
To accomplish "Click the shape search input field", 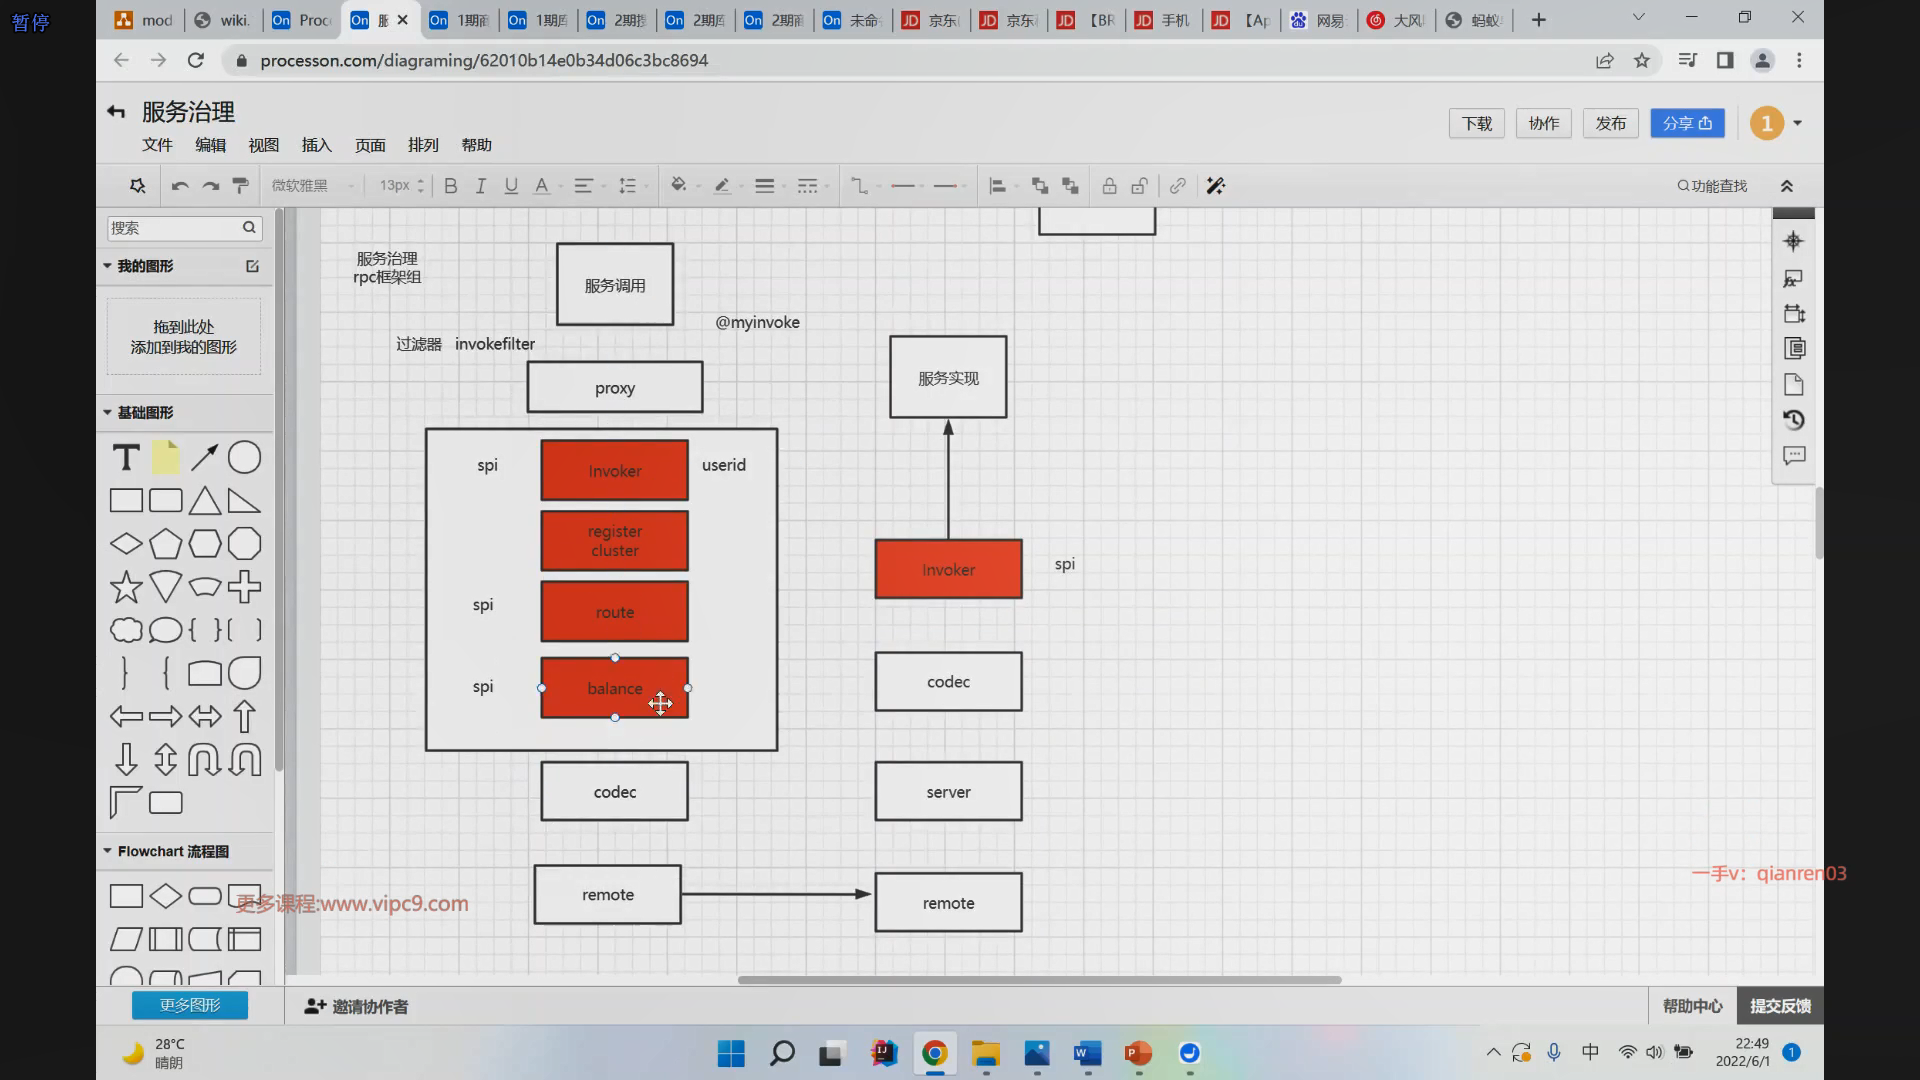I will tap(175, 228).
